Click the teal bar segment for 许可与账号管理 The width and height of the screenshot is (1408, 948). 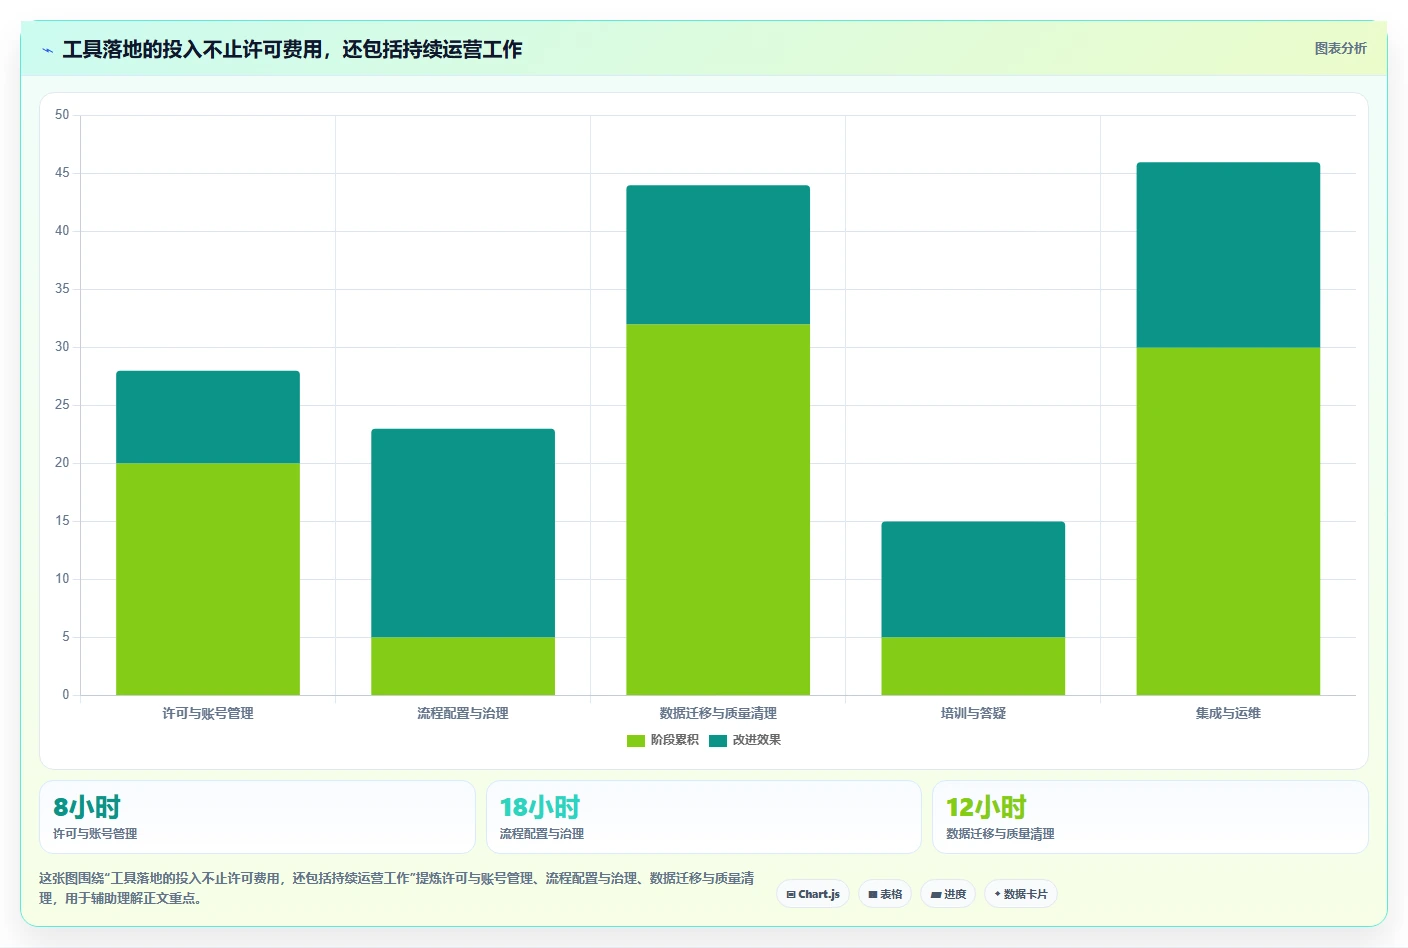(208, 417)
